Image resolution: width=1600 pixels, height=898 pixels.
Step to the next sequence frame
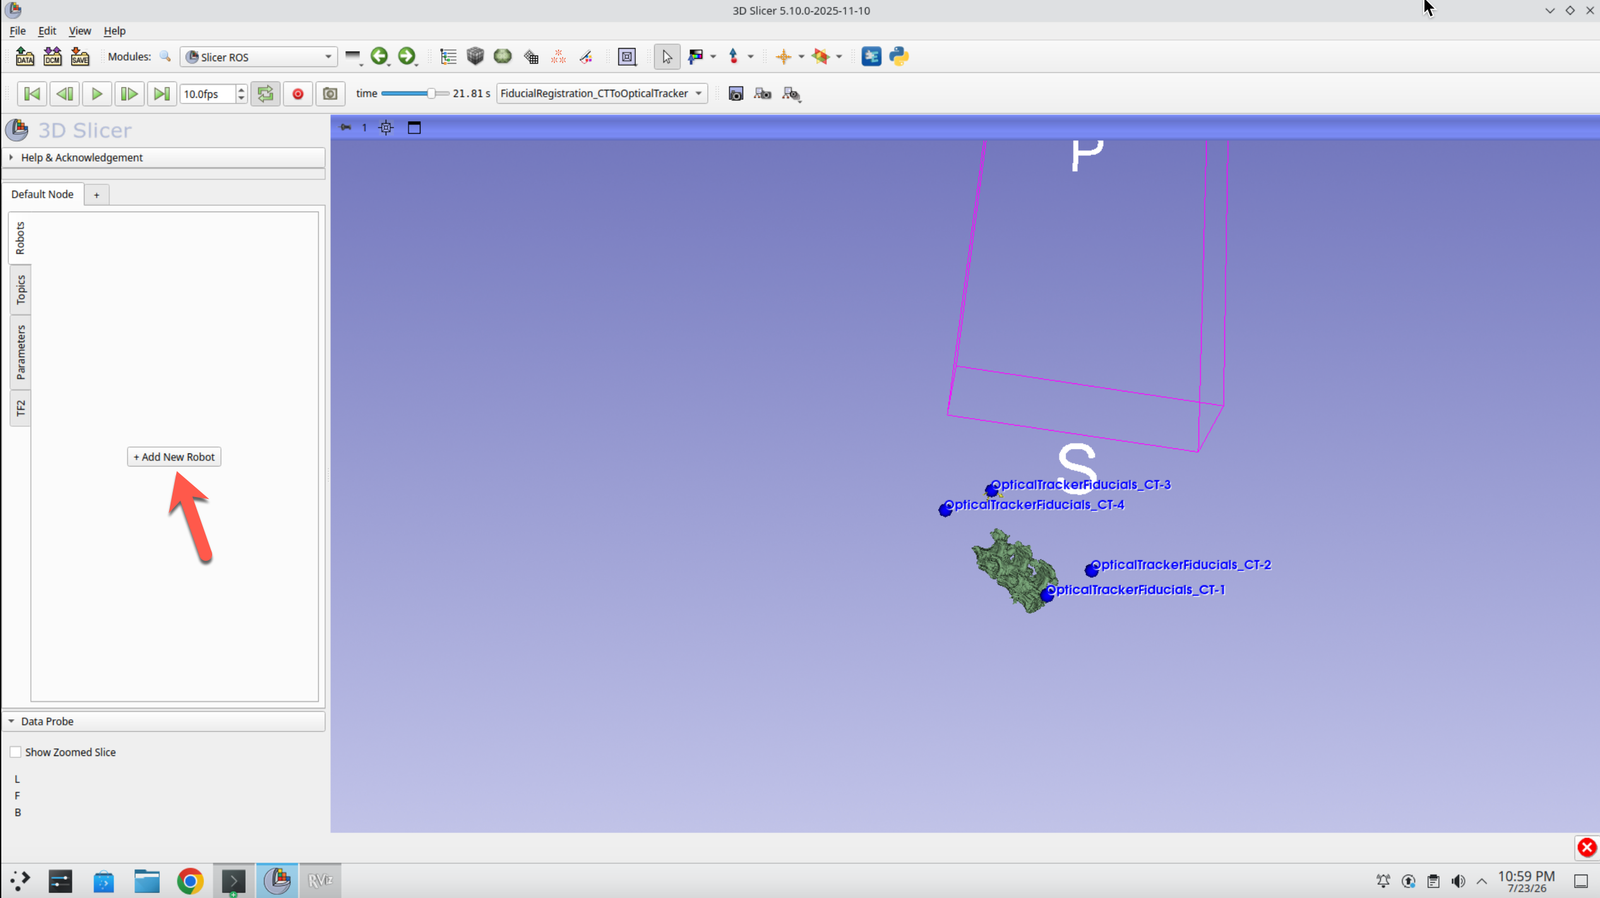(x=129, y=94)
